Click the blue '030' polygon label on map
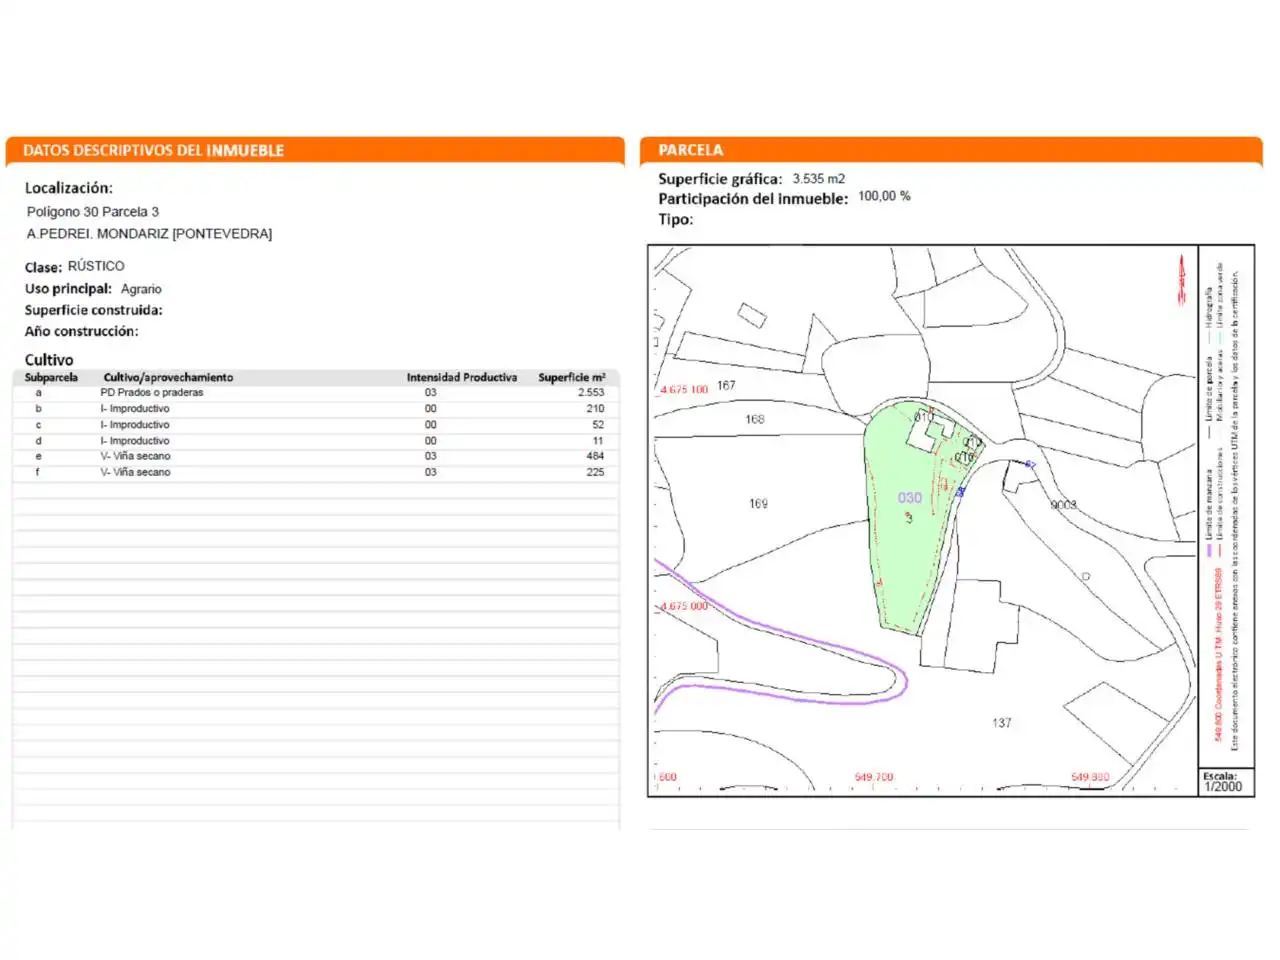This screenshot has height=960, width=1280. pyautogui.click(x=909, y=497)
